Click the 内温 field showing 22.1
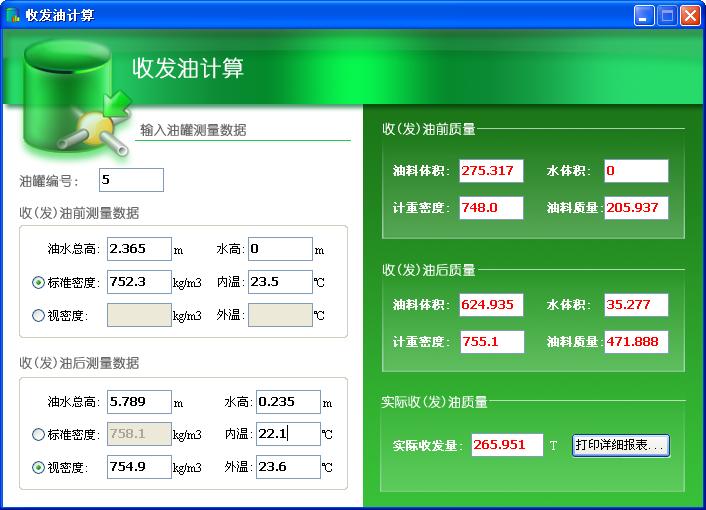706x510 pixels. click(x=288, y=434)
